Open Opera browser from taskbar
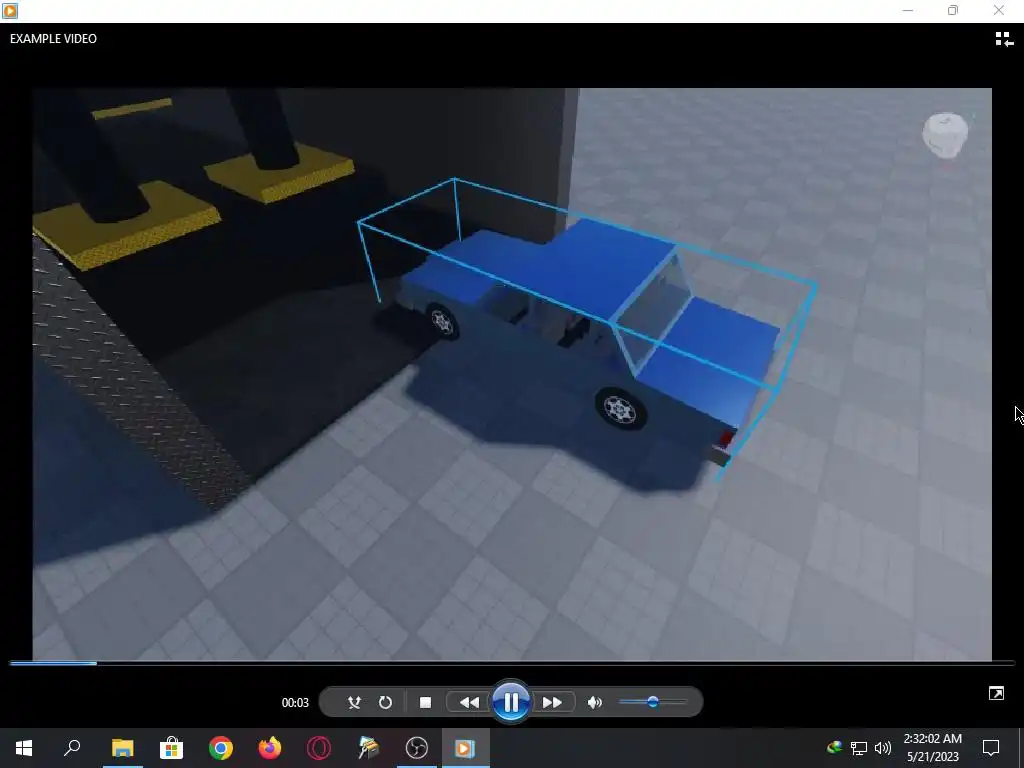 (319, 748)
